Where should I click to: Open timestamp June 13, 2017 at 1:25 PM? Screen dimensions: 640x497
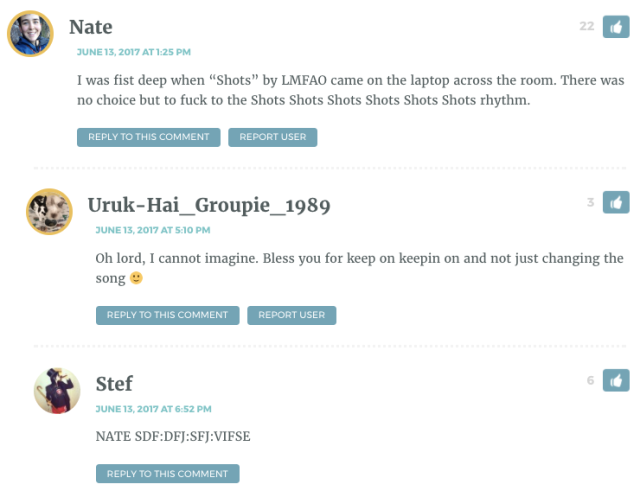pyautogui.click(x=134, y=52)
